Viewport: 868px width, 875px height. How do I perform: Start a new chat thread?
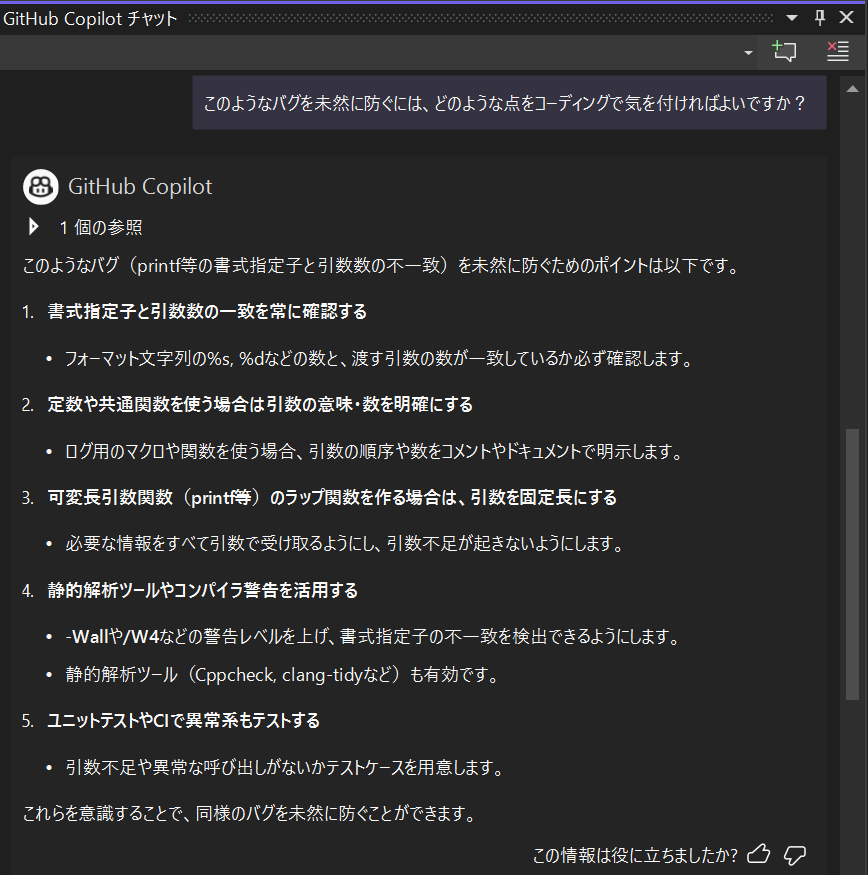(784, 51)
